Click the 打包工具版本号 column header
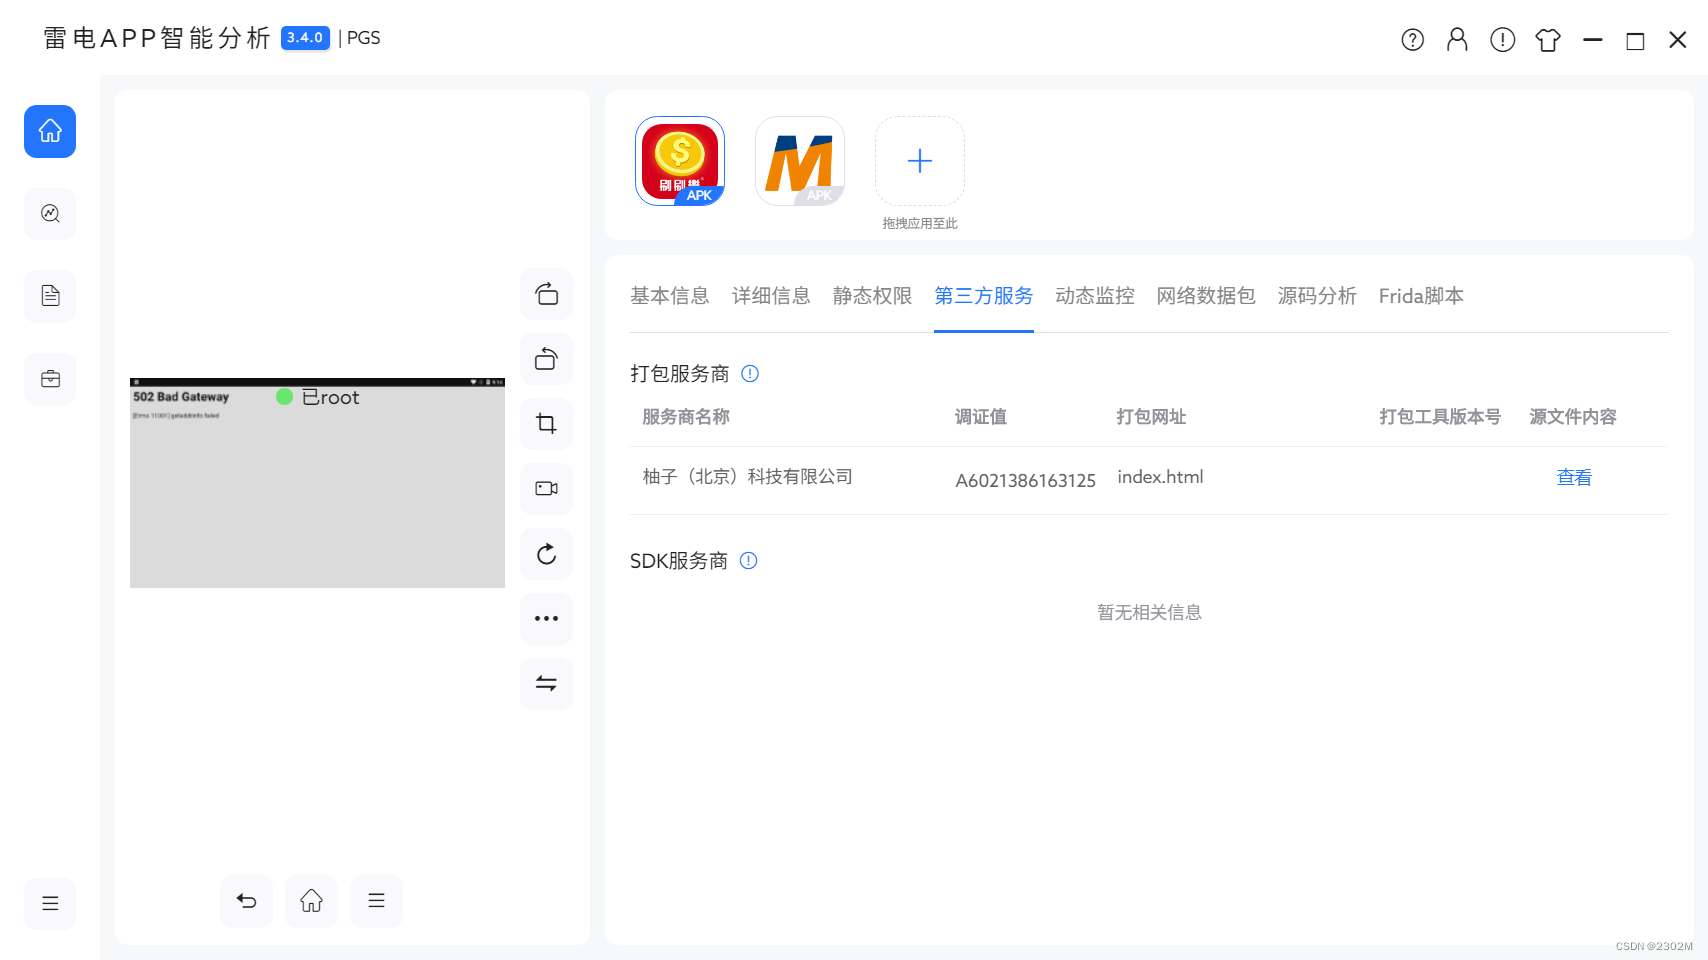Viewport: 1708px width, 960px height. tap(1440, 417)
